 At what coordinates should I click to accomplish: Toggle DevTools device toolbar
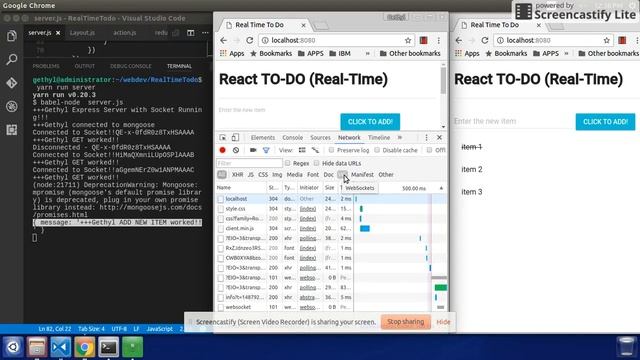(235, 138)
